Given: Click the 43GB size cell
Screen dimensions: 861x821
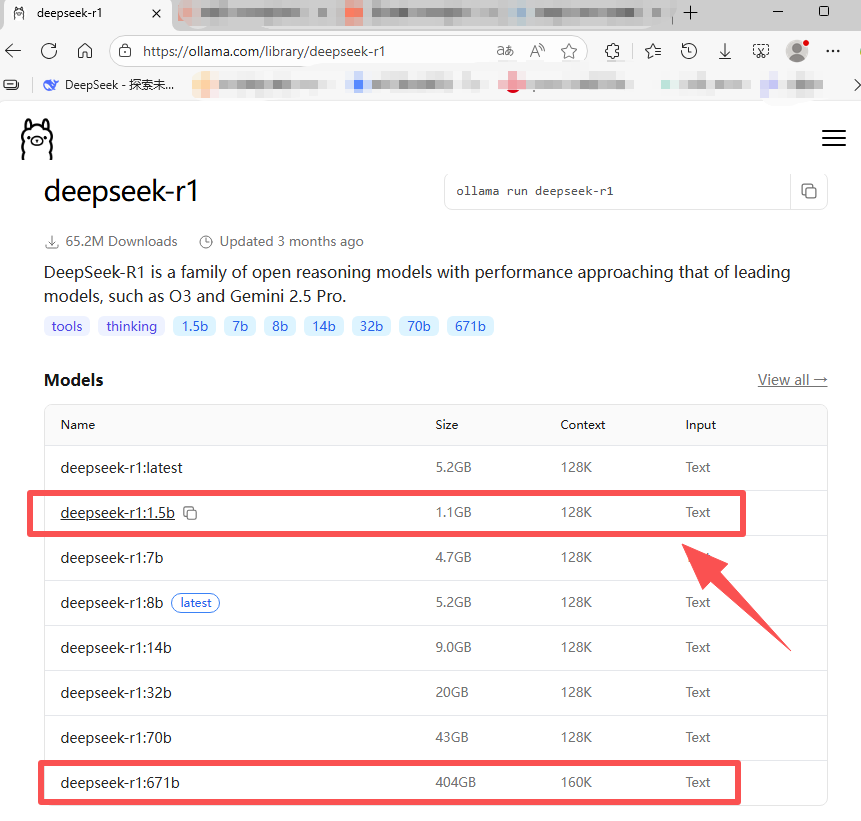Looking at the screenshot, I should (452, 738).
